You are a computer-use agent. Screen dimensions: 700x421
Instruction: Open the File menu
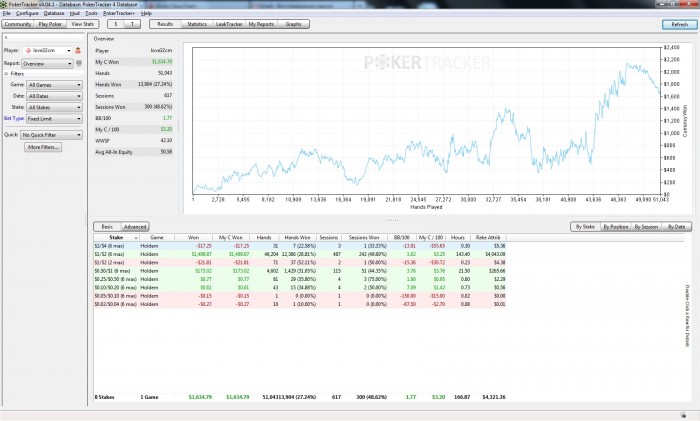[6, 13]
